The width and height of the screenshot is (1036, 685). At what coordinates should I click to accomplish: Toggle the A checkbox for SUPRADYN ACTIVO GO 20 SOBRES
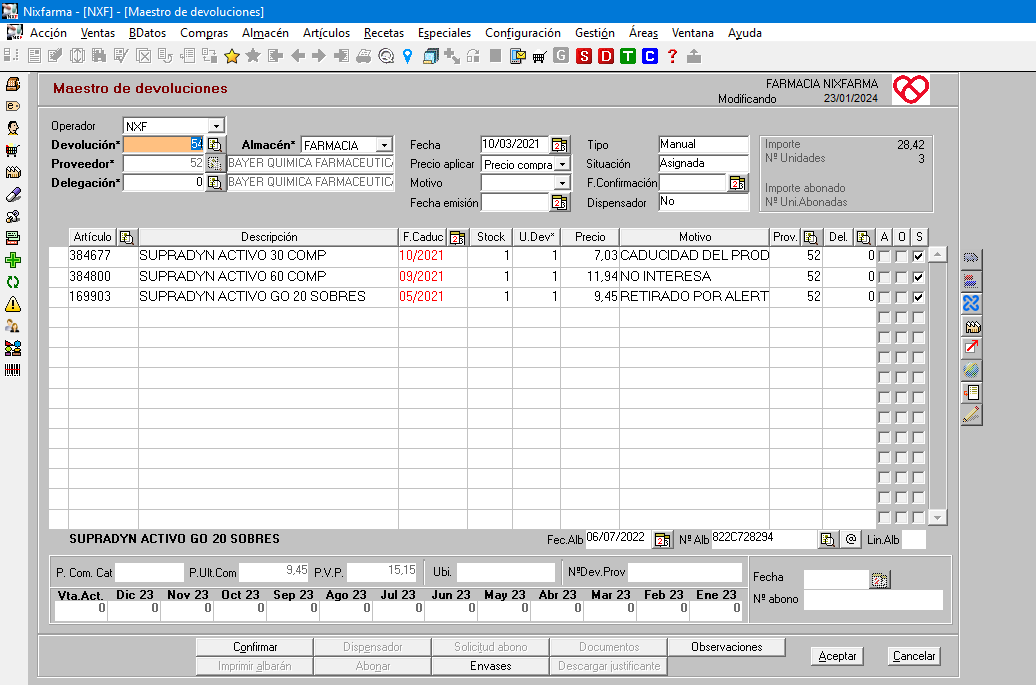tap(885, 297)
